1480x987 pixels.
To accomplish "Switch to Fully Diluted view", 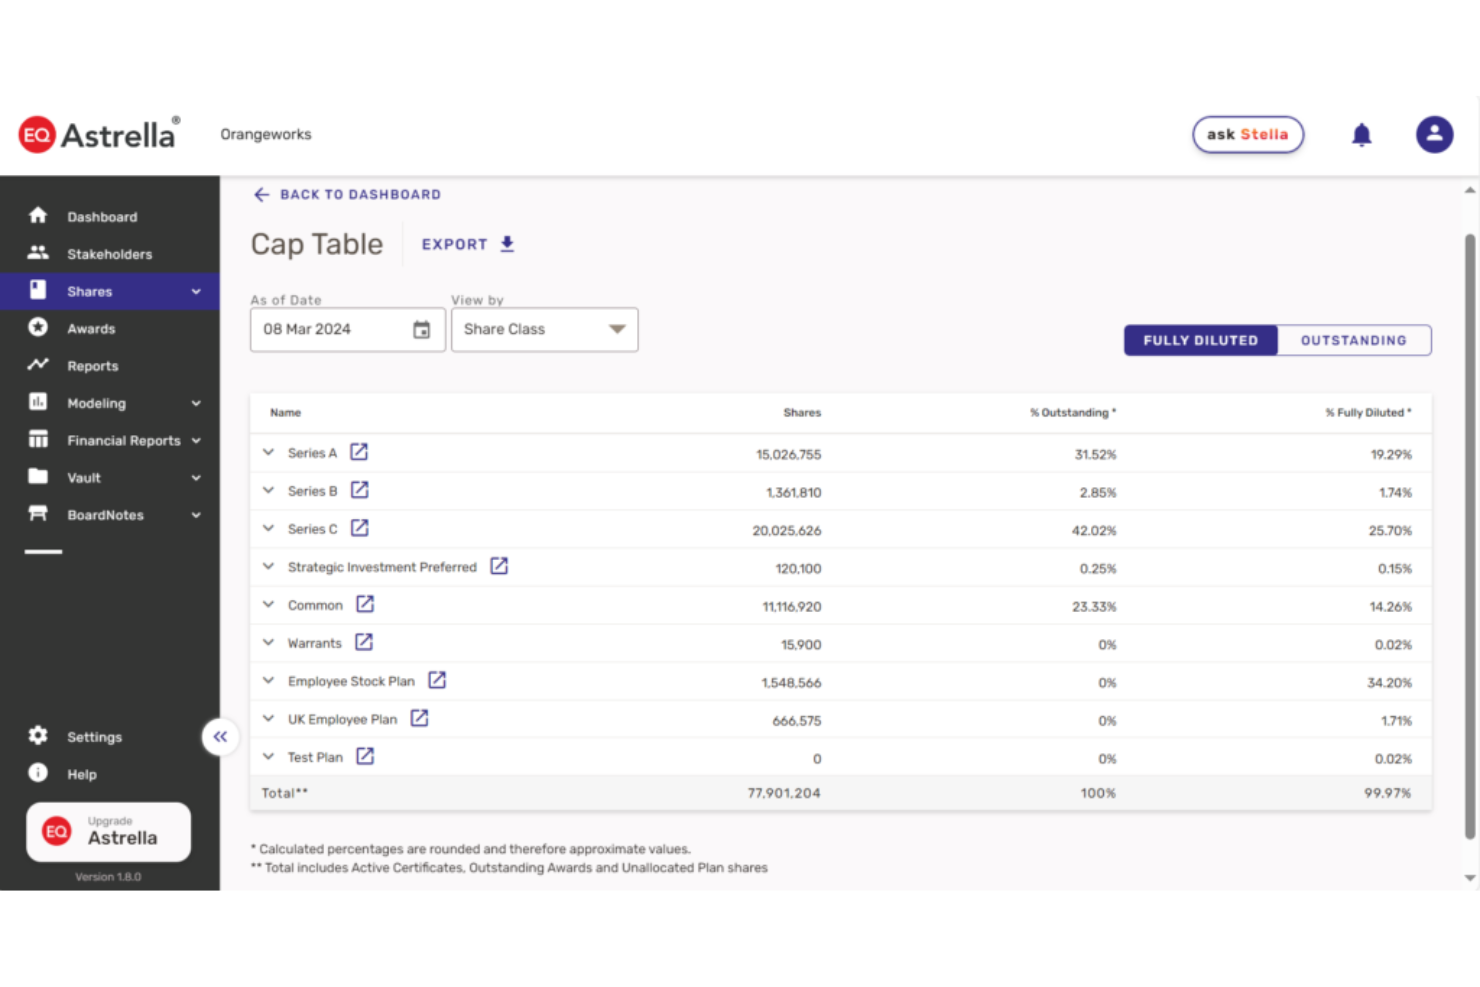I will 1200,340.
